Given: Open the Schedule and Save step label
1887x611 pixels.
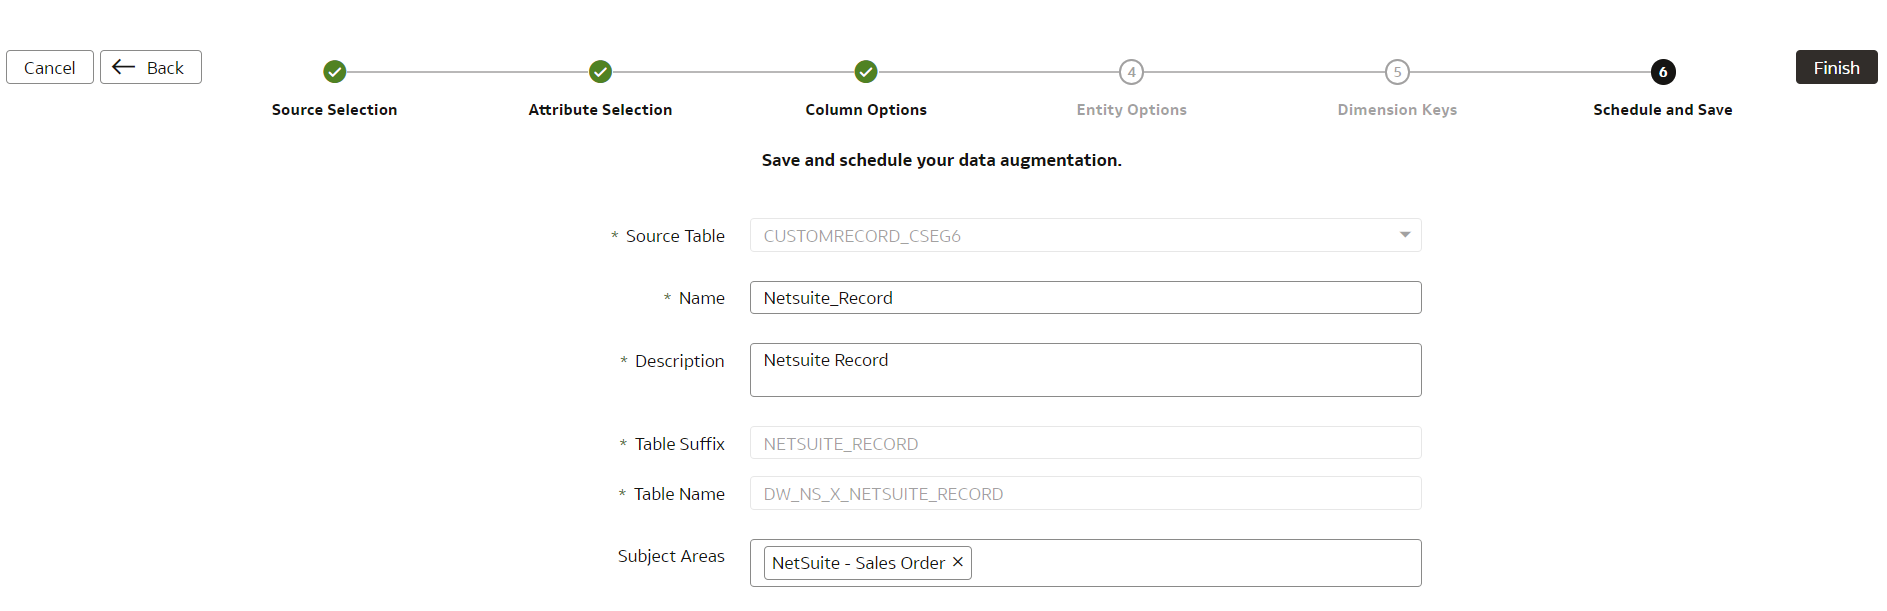Looking at the screenshot, I should tap(1663, 110).
